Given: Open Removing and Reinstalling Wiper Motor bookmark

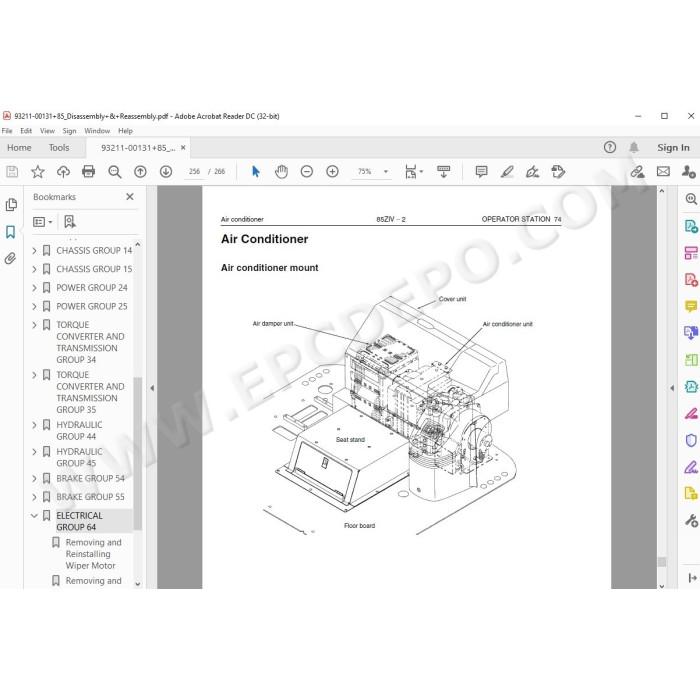Looking at the screenshot, I should point(91,554).
